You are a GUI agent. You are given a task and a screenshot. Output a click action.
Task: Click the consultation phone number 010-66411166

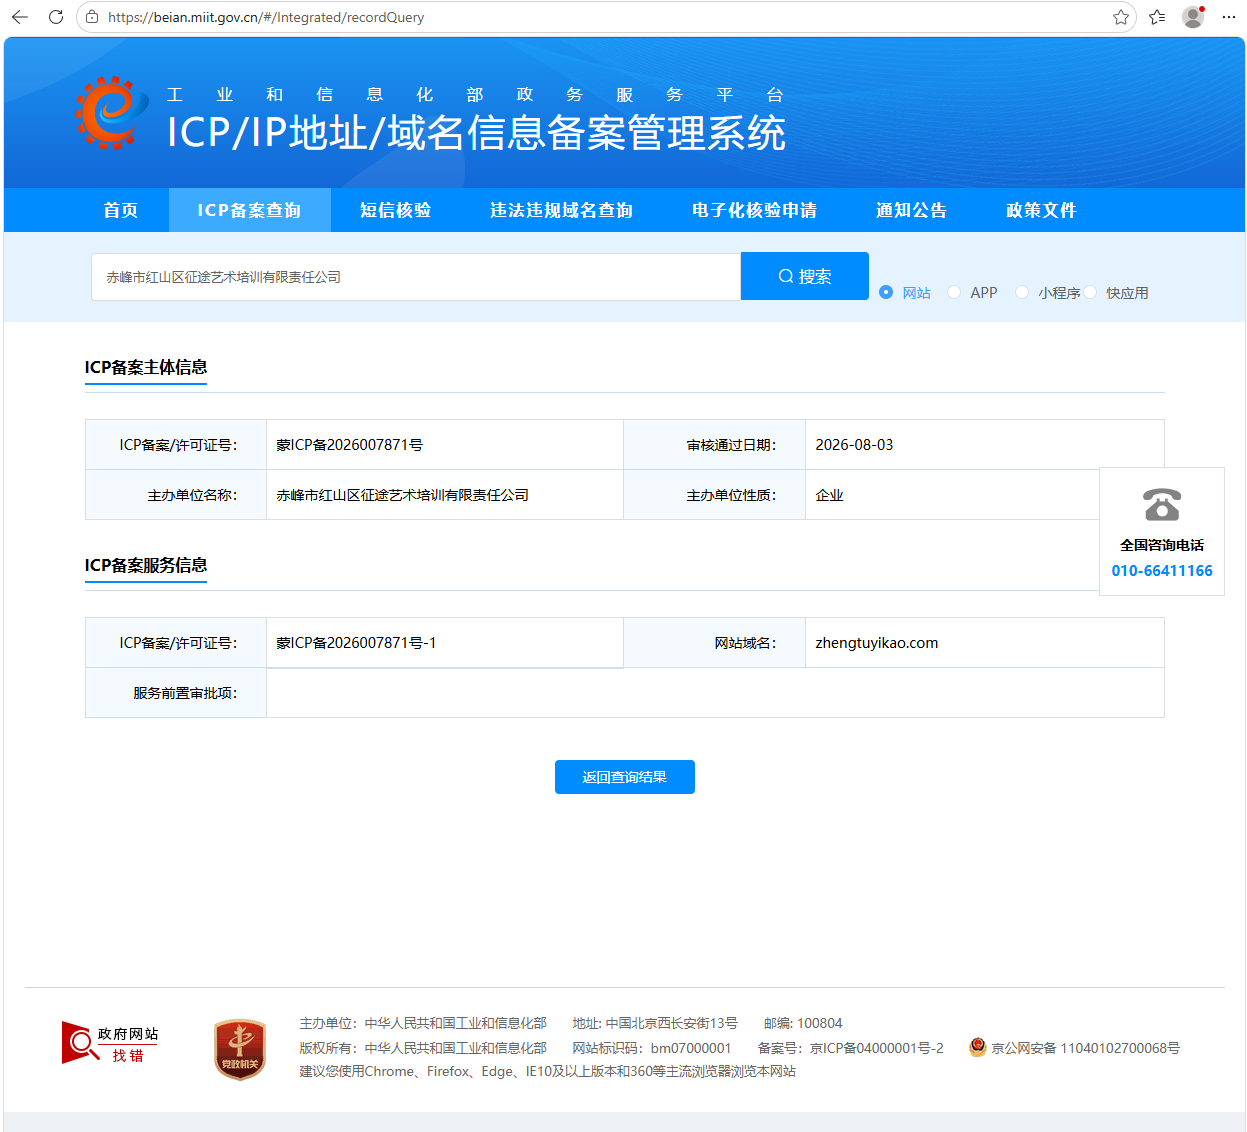[x=1162, y=571]
